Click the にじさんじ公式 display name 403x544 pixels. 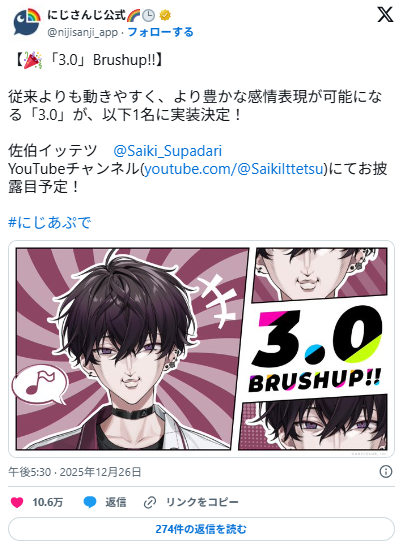click(x=86, y=15)
